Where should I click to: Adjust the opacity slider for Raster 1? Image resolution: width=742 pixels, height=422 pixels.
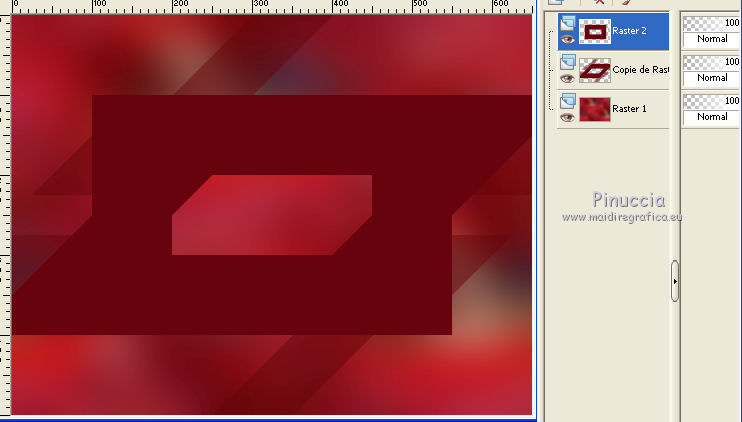click(711, 101)
